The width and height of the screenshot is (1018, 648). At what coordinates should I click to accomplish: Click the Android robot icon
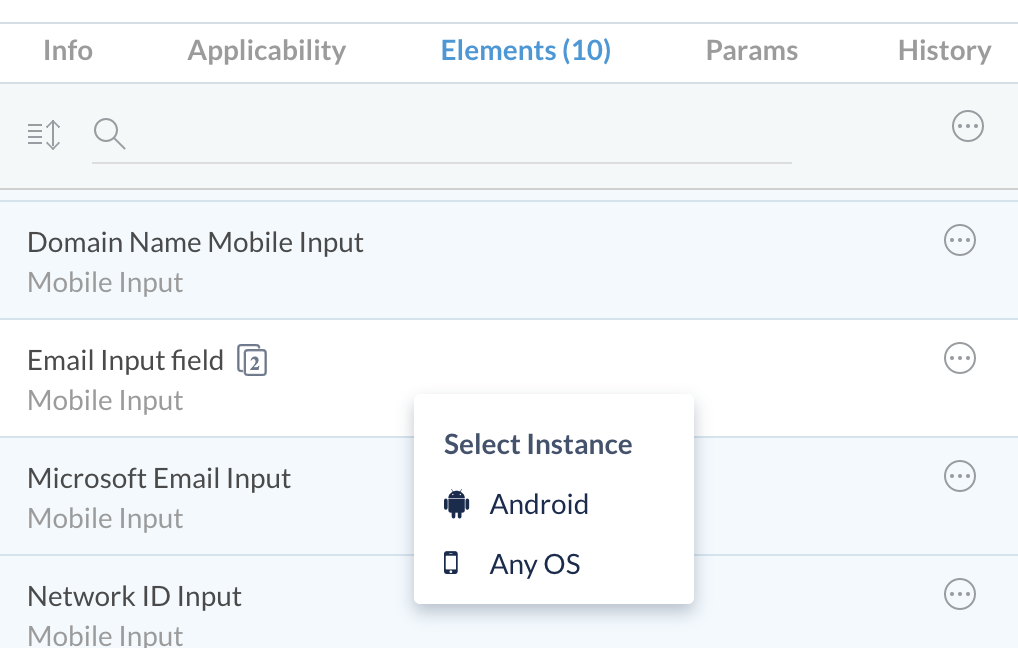[456, 504]
